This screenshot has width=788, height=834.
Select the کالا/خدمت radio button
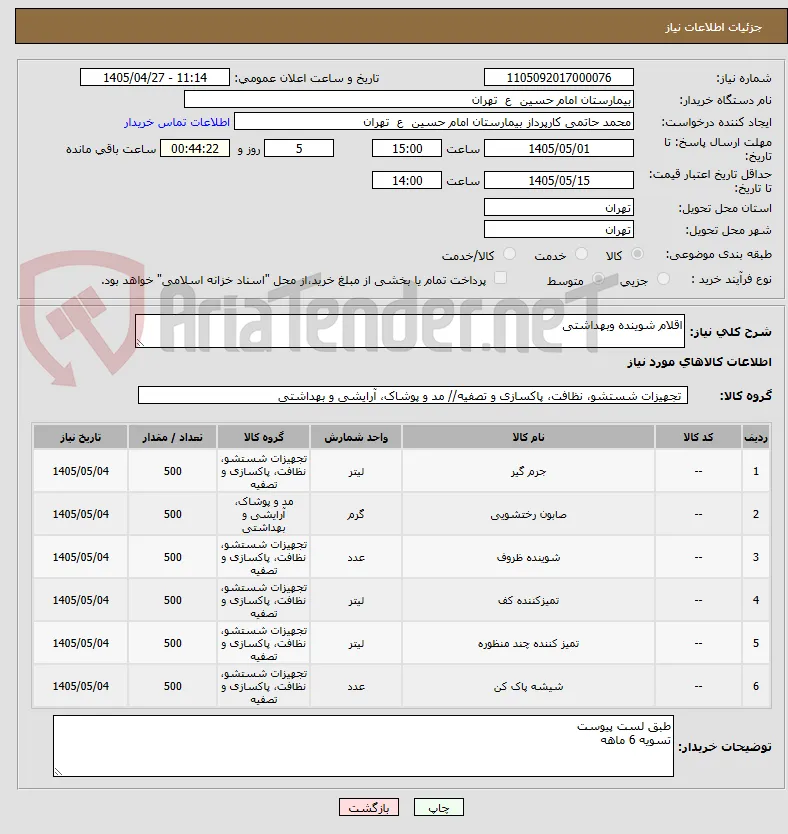click(509, 254)
